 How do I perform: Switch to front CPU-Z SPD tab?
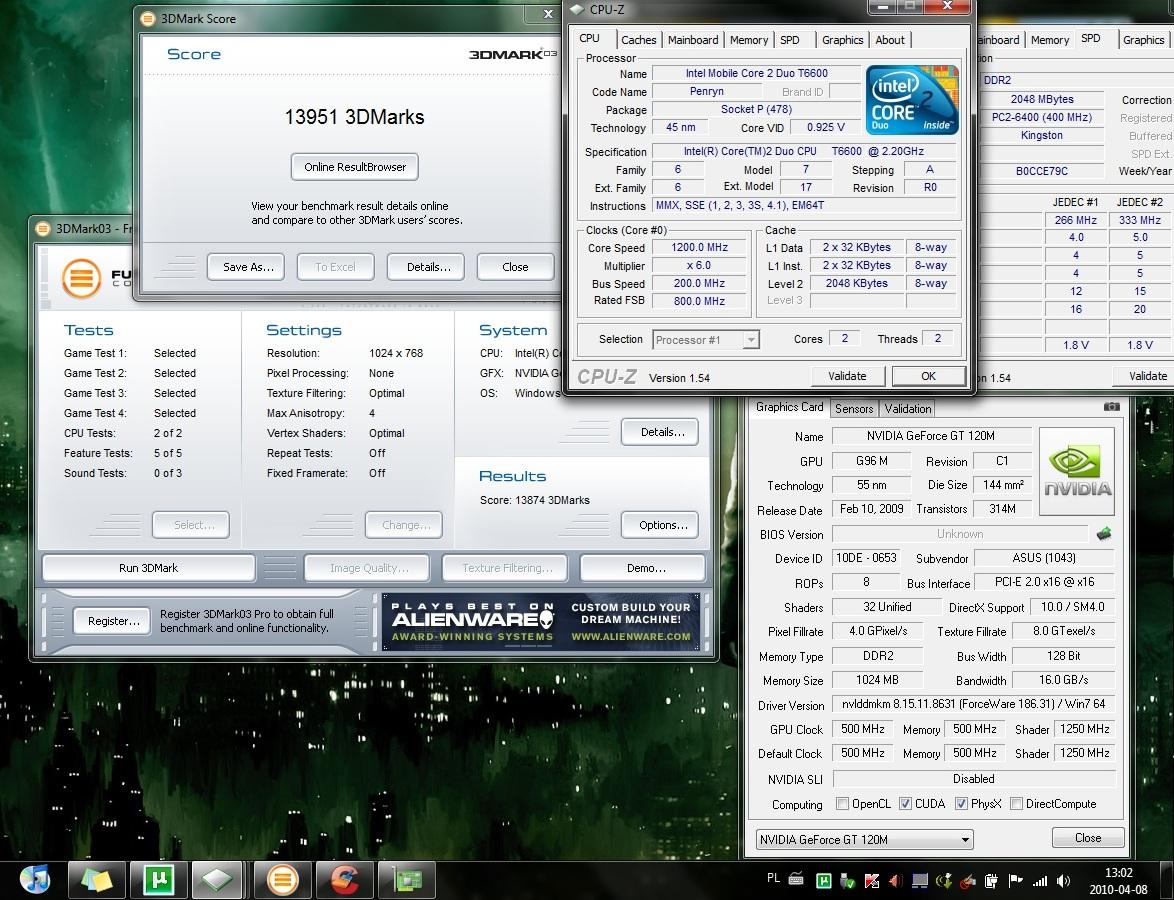[790, 40]
